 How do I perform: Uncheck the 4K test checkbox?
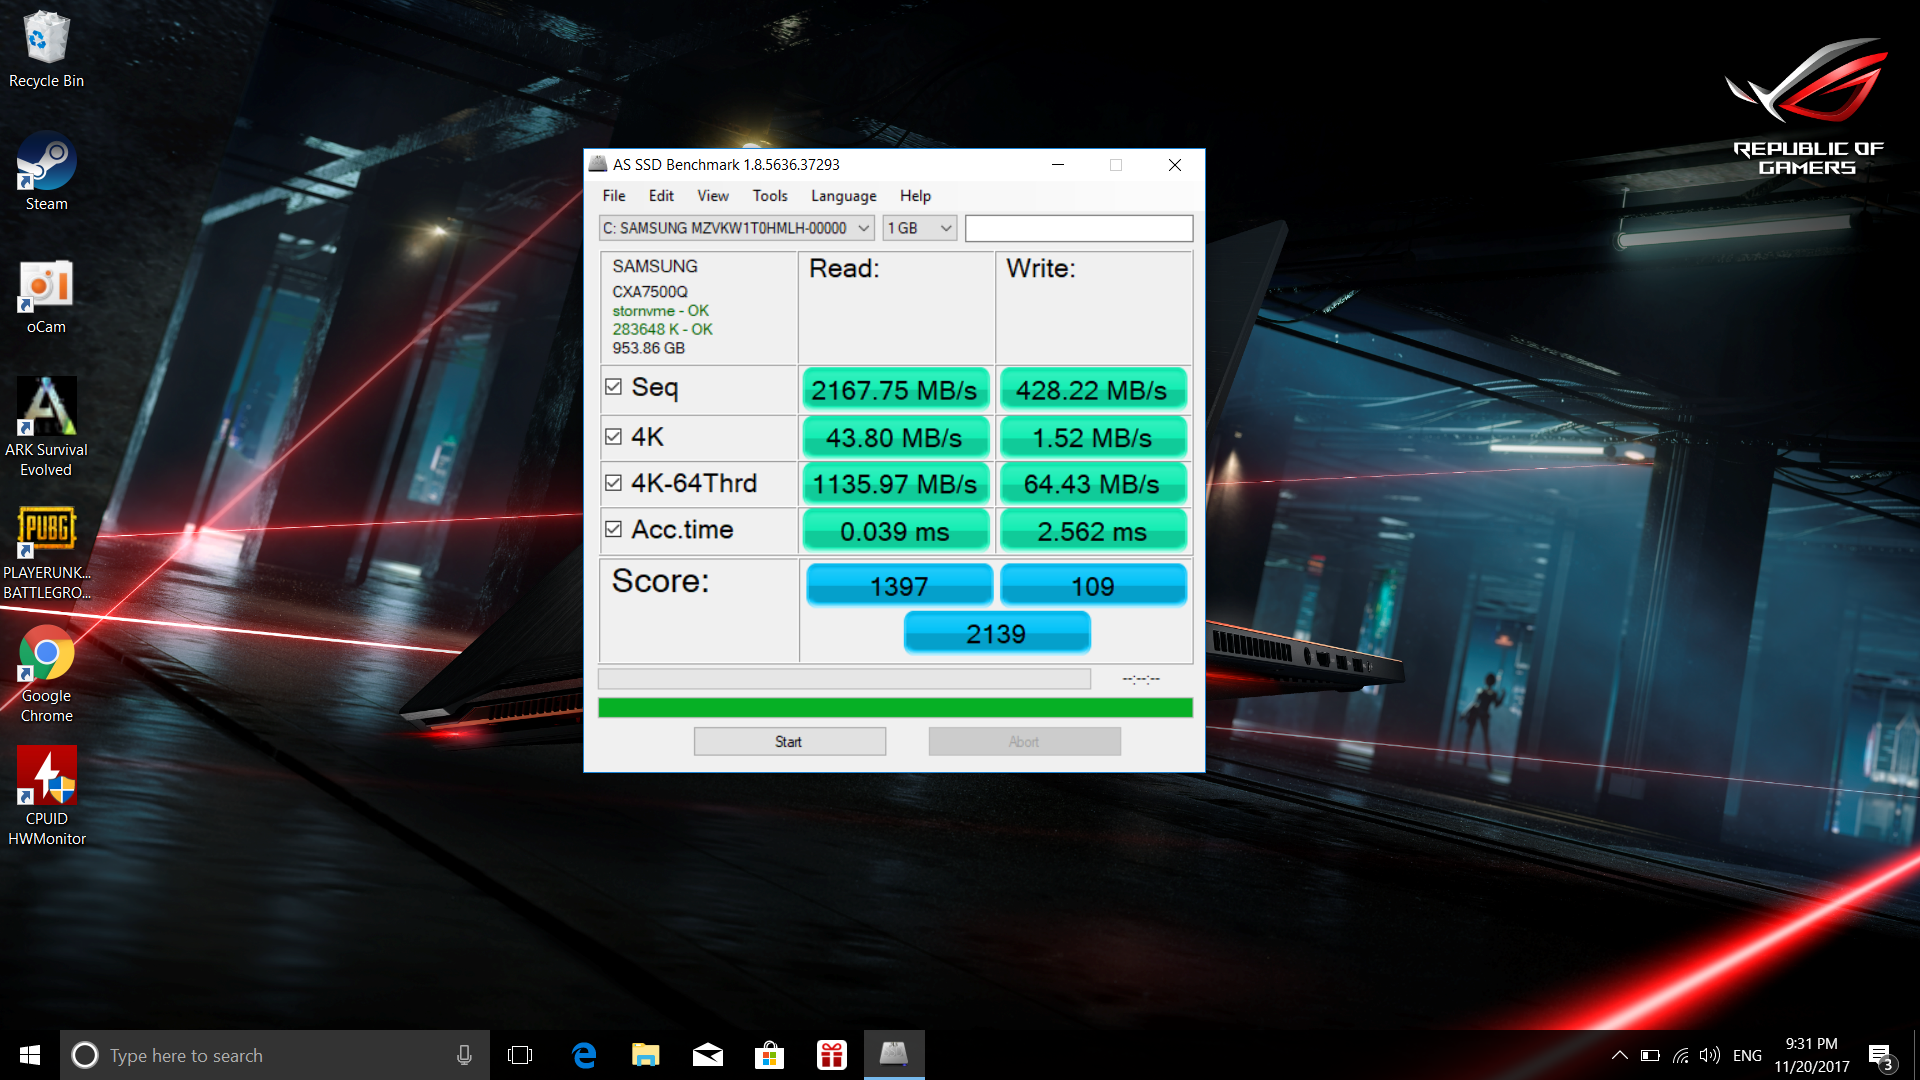[613, 437]
